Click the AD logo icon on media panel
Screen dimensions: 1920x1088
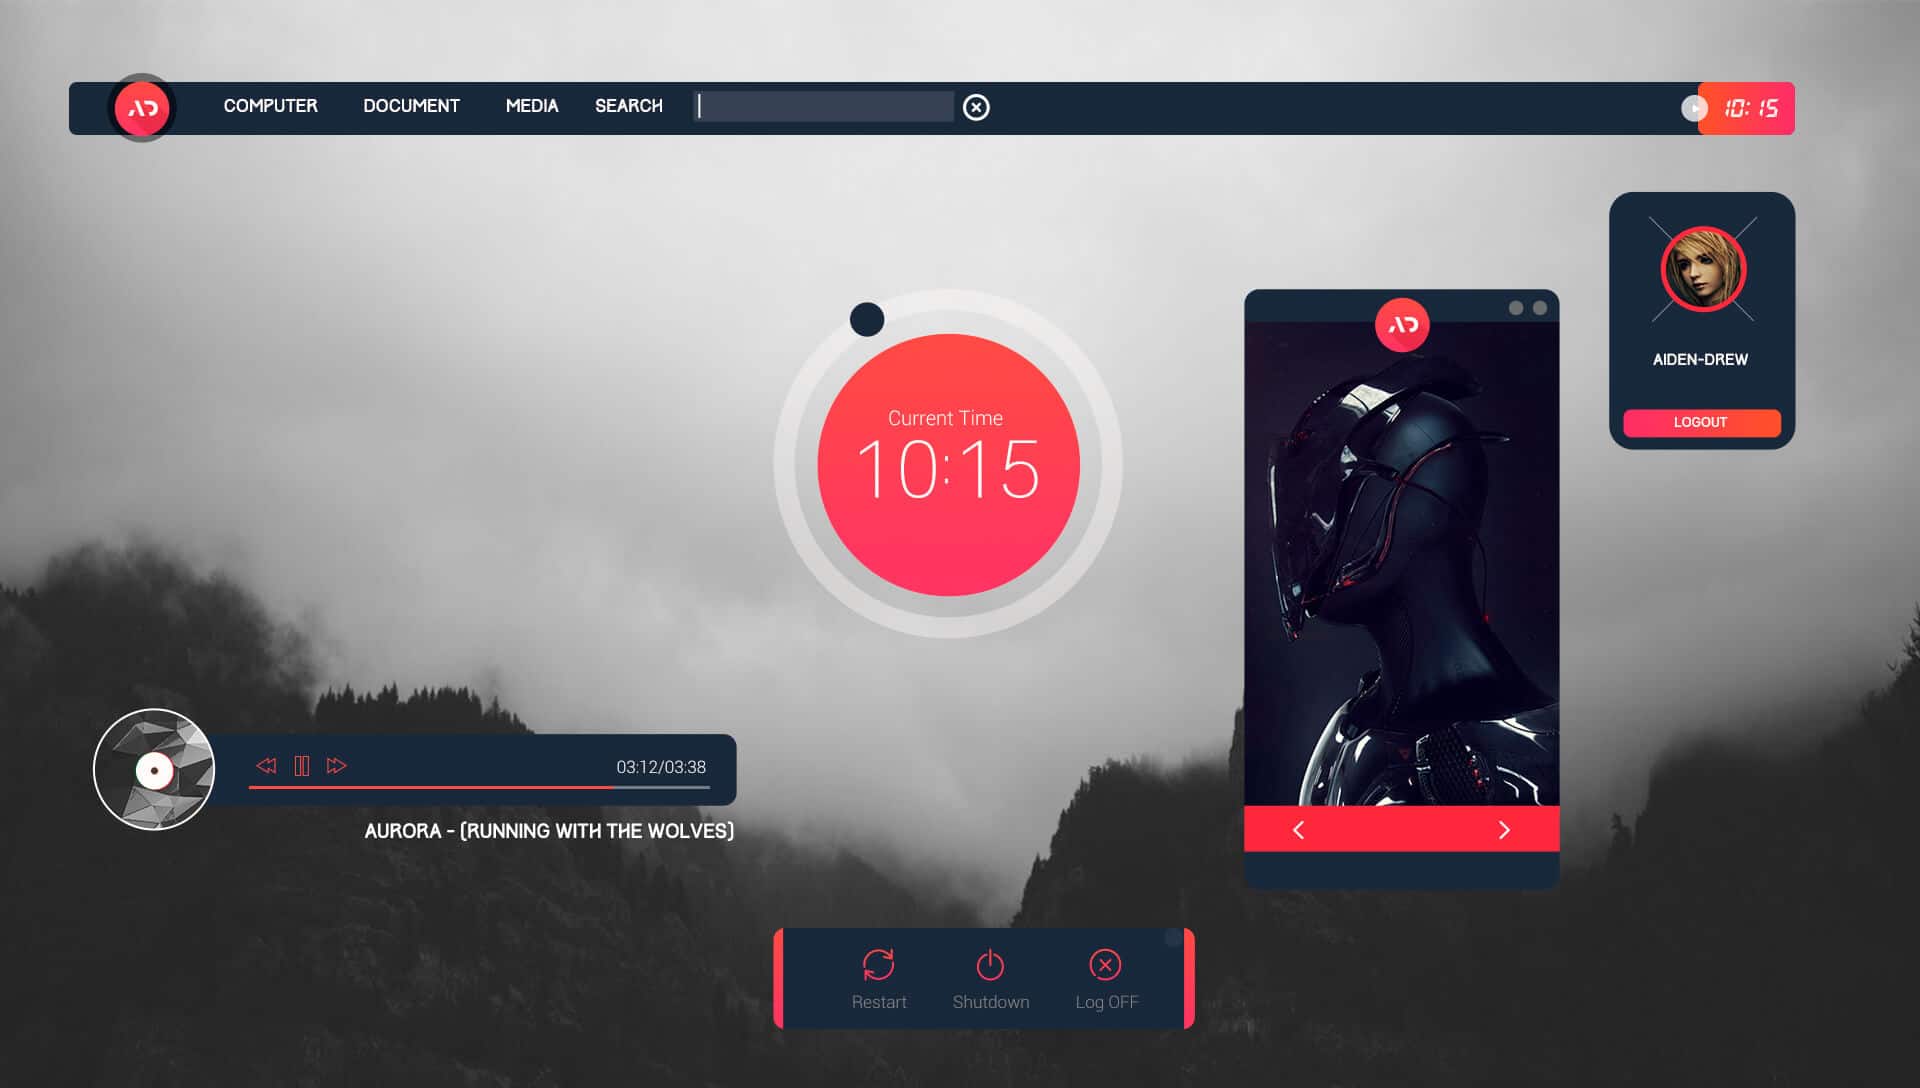point(1400,324)
